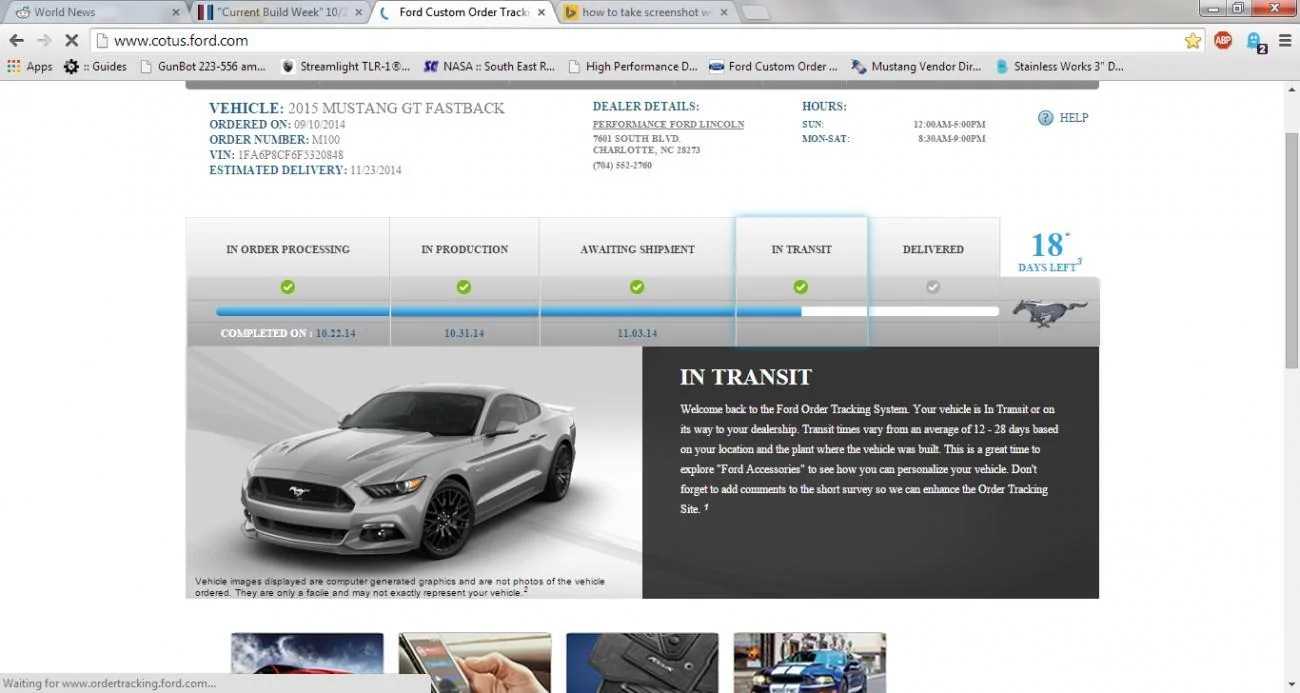Viewport: 1300px width, 693px height.
Task: Switch to the how to take screenshot tab
Action: 646,12
